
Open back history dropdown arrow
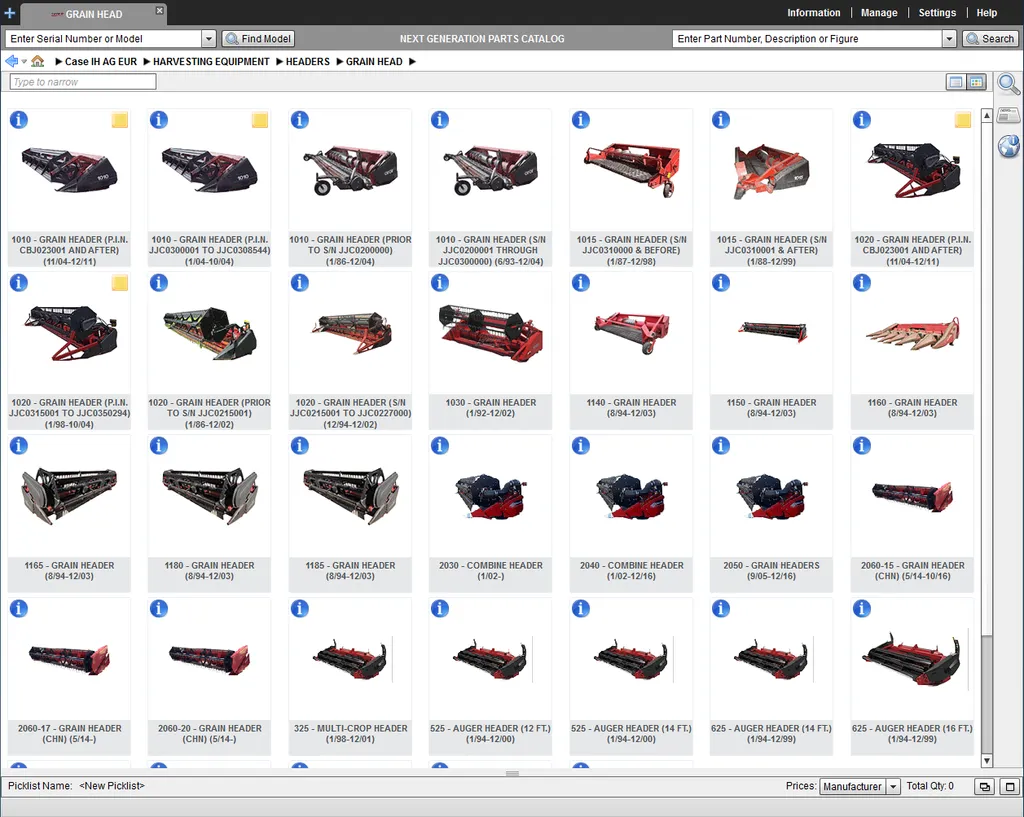click(24, 62)
